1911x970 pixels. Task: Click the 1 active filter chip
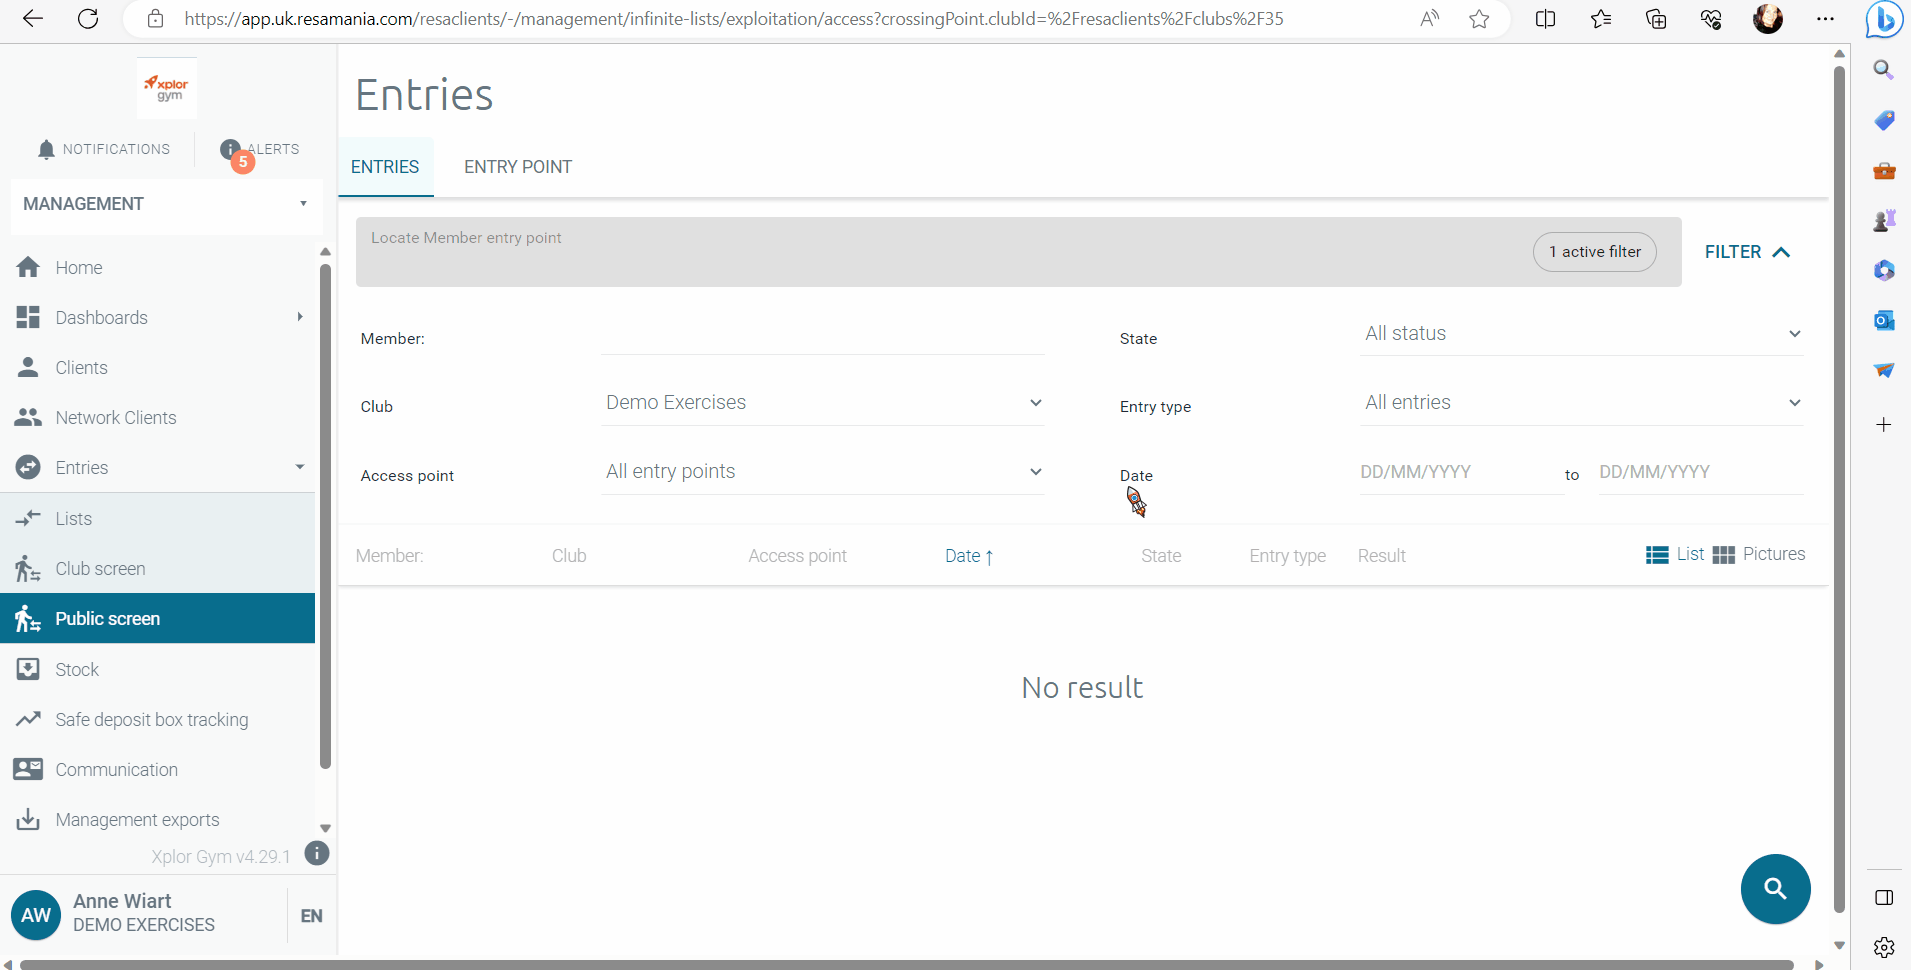click(x=1594, y=252)
